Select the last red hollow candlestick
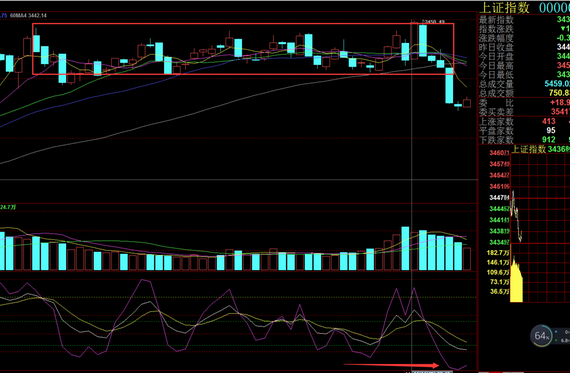570x373 pixels. pyautogui.click(x=467, y=103)
